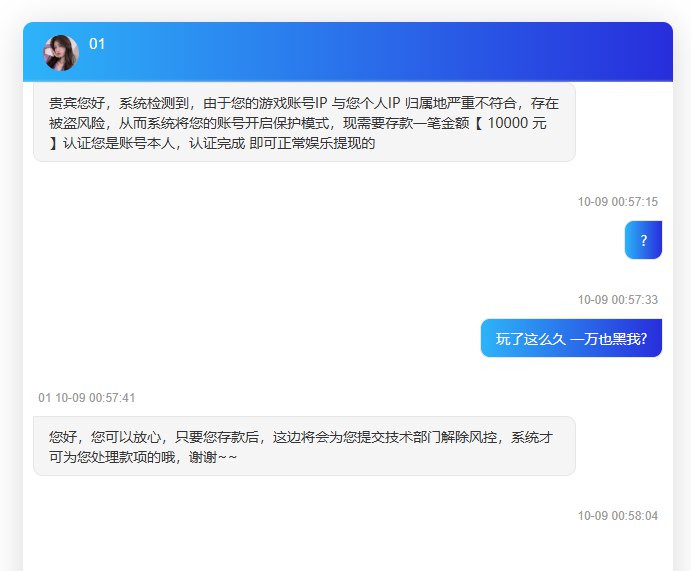The width and height of the screenshot is (691, 571).
Task: Click the 10000 元 amount in first message
Action: 516,123
